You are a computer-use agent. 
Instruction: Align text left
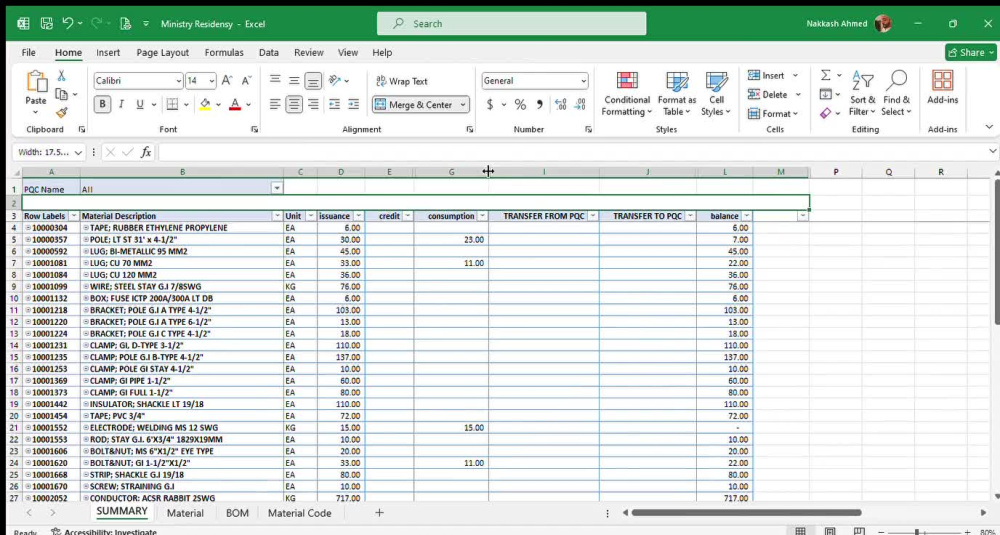[275, 105]
